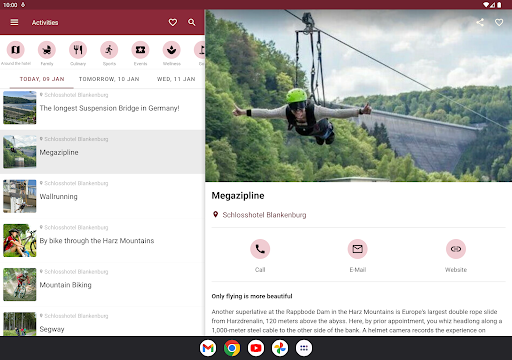The image size is (512, 360).
Task: Switch to the Wed, 11 Jan tab
Action: 176,79
